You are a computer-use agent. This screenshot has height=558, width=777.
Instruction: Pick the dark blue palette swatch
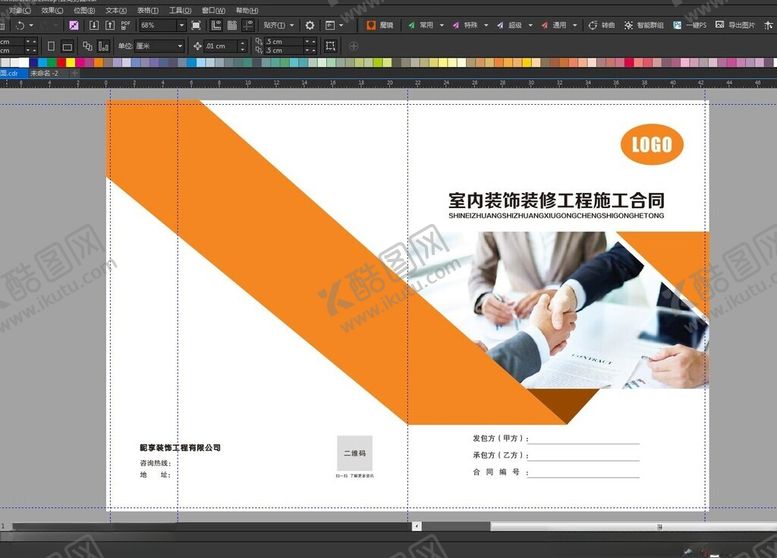(34, 62)
